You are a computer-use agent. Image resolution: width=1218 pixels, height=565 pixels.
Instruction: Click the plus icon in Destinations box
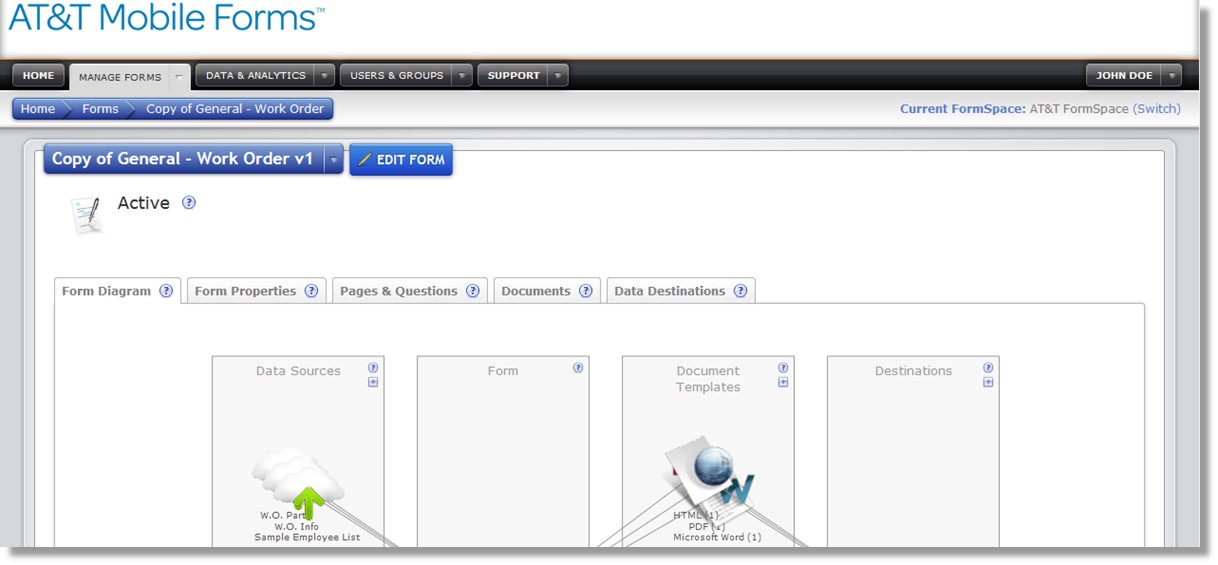click(988, 382)
